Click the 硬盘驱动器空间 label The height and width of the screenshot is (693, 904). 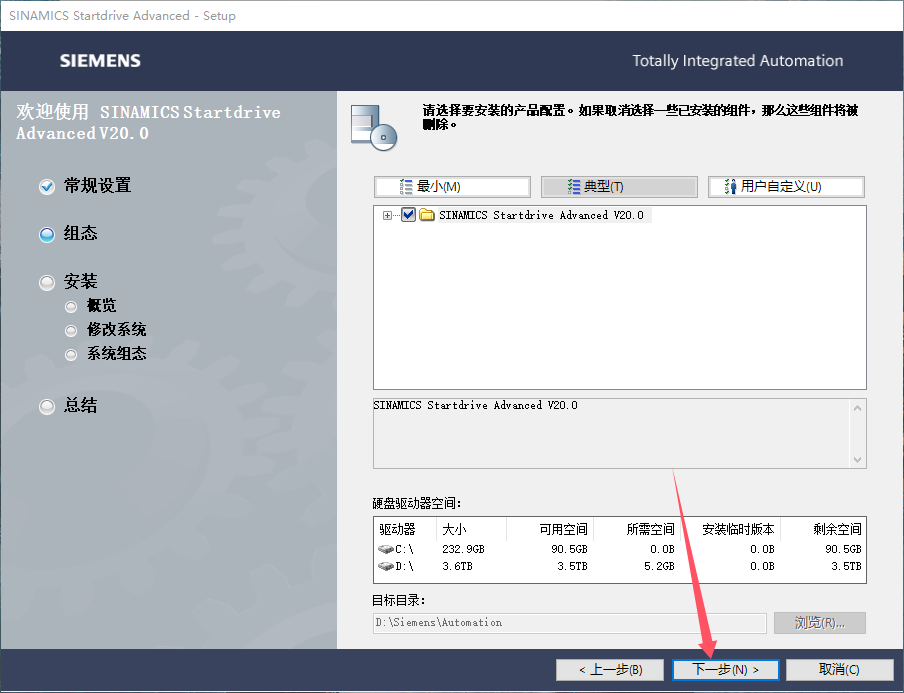(x=416, y=503)
